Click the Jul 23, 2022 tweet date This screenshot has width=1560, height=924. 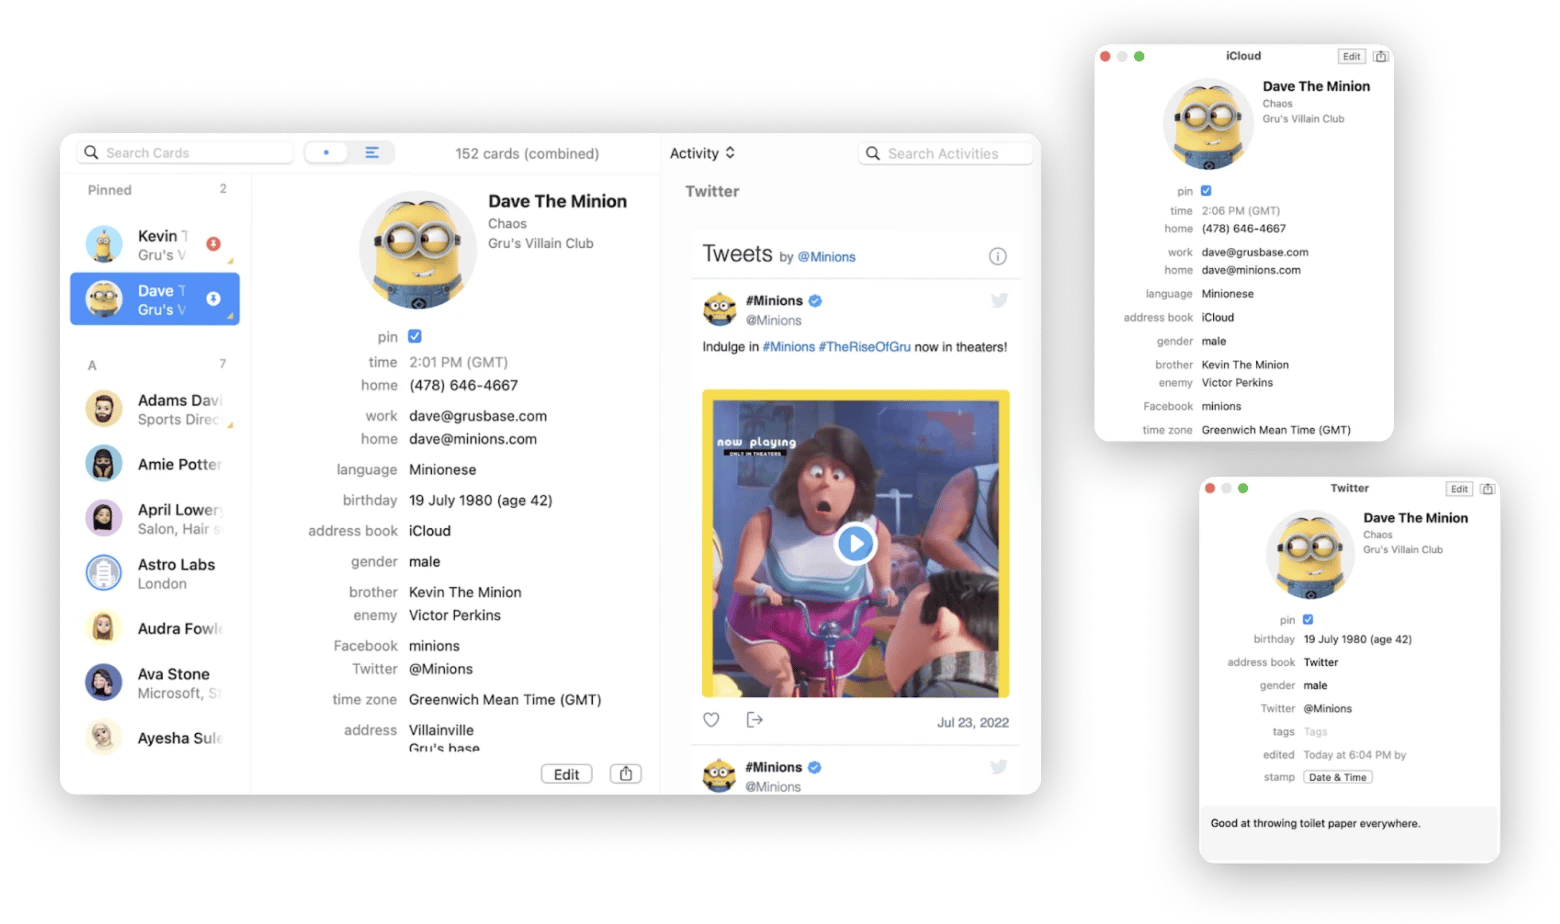click(x=973, y=723)
